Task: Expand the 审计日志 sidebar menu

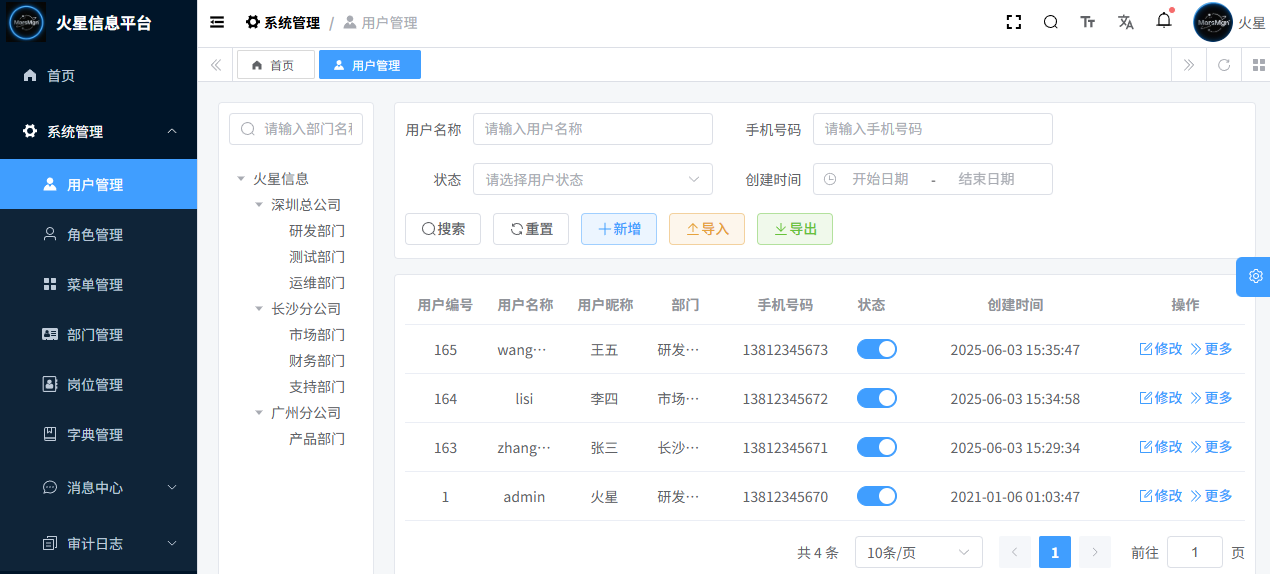Action: coord(98,543)
